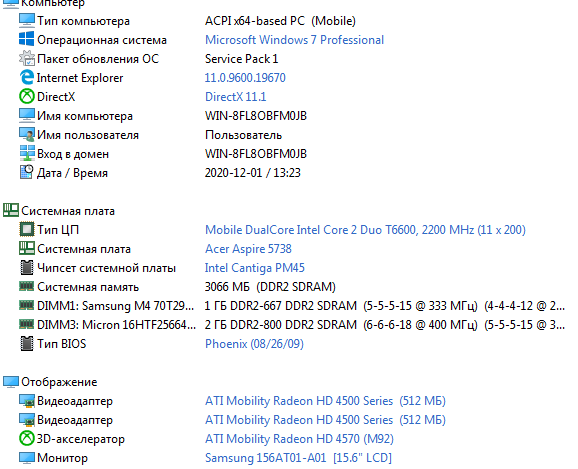Screen dimensions: 578x469
Task: Select the DIMM3: Micron memory row
Action: (x=292, y=325)
